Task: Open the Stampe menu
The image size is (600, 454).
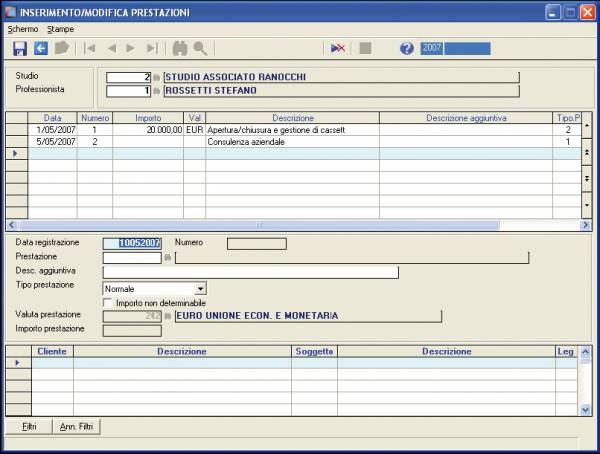Action: tap(60, 29)
